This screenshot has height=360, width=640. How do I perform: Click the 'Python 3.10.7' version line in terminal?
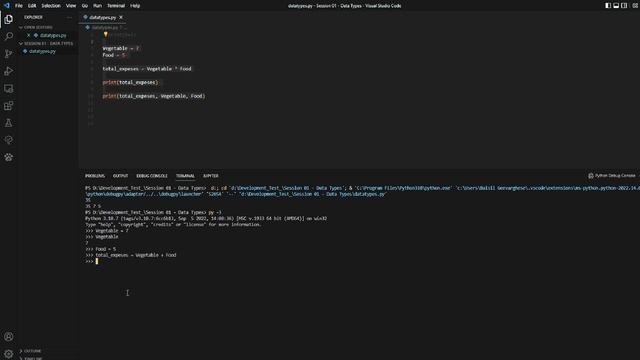pyautogui.click(x=206, y=218)
